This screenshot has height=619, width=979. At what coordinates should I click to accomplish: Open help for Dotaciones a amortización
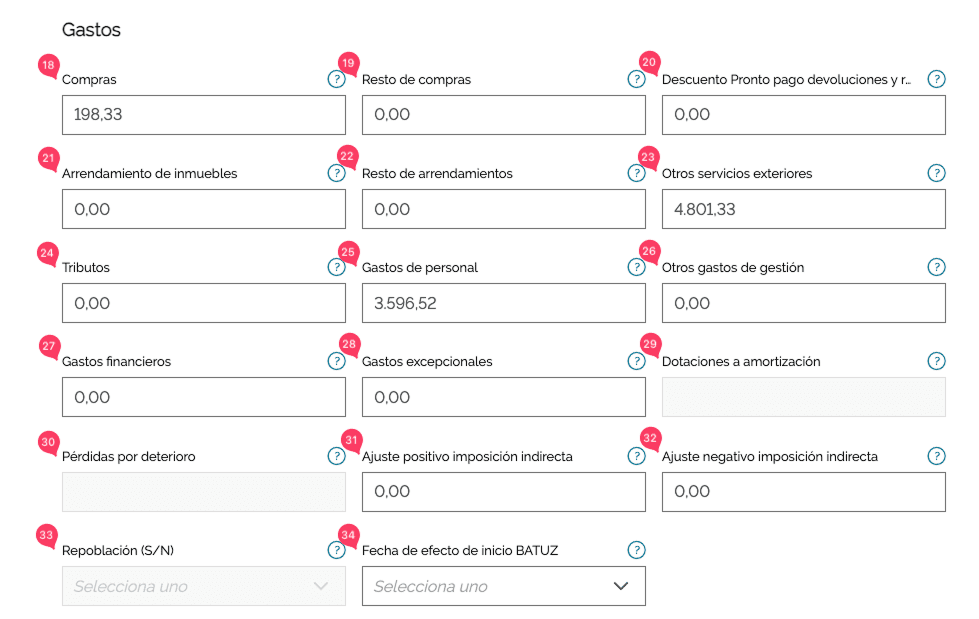(936, 361)
